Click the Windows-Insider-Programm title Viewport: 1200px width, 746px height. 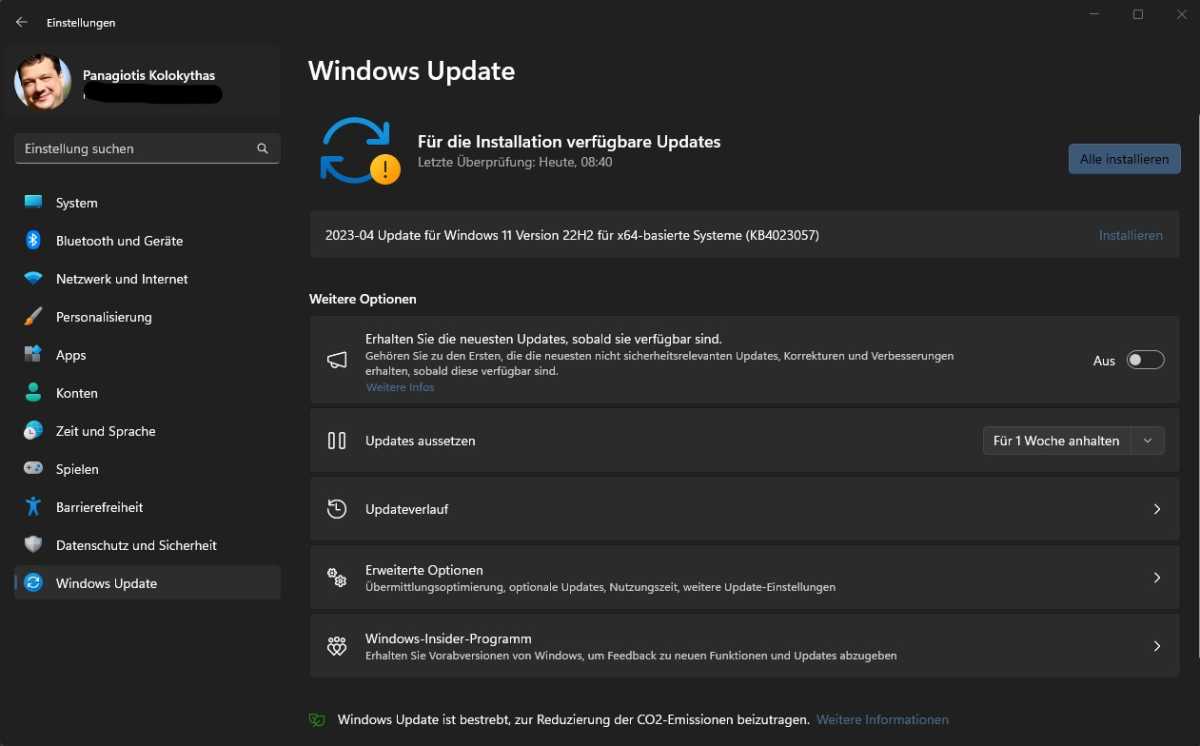(x=448, y=638)
